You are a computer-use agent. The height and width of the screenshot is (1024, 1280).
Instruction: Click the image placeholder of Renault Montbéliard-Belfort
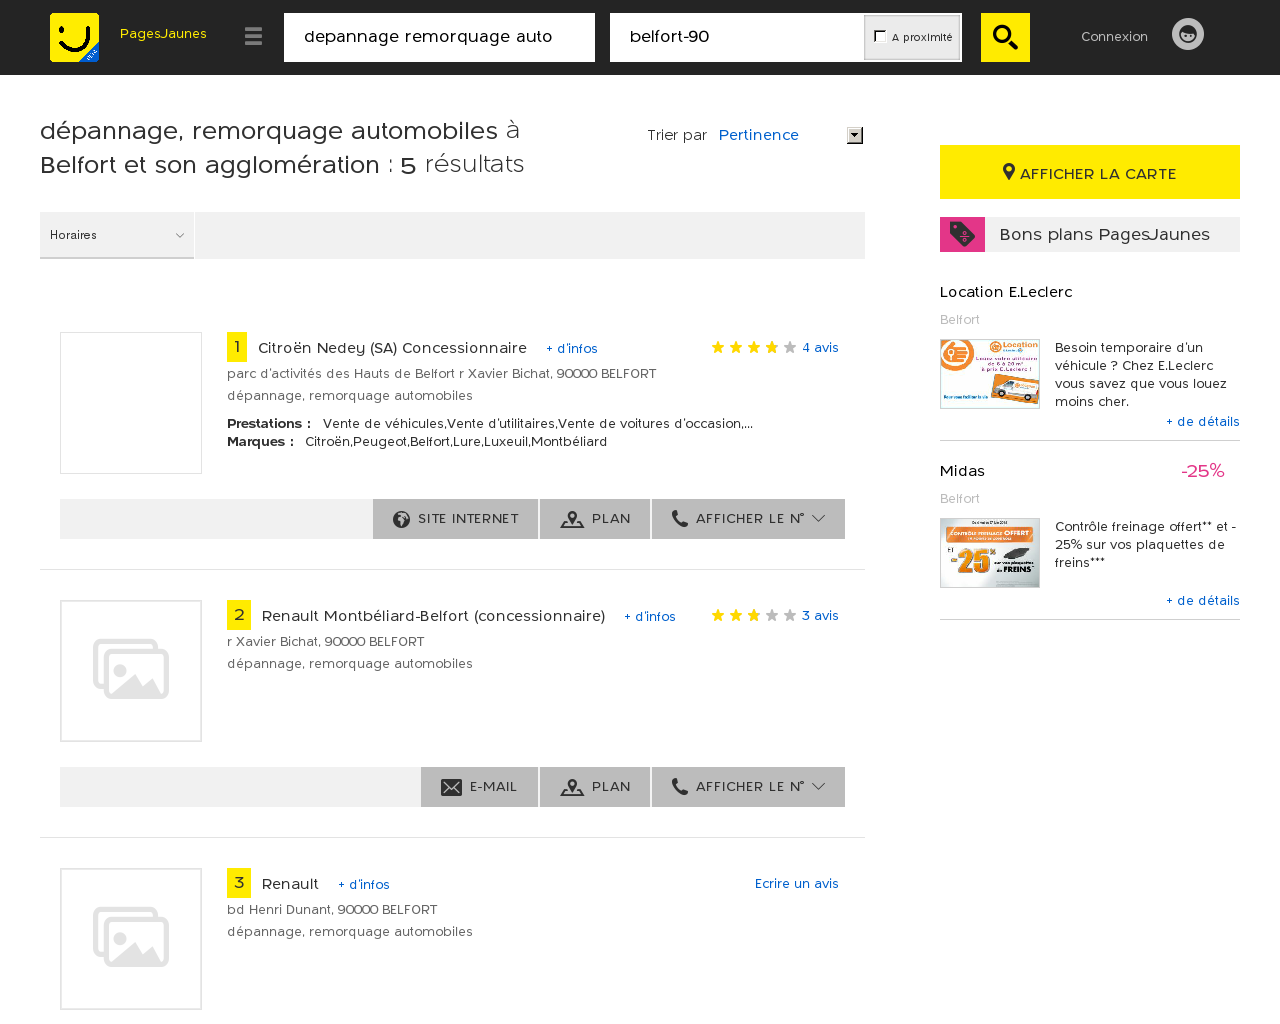[x=131, y=671]
